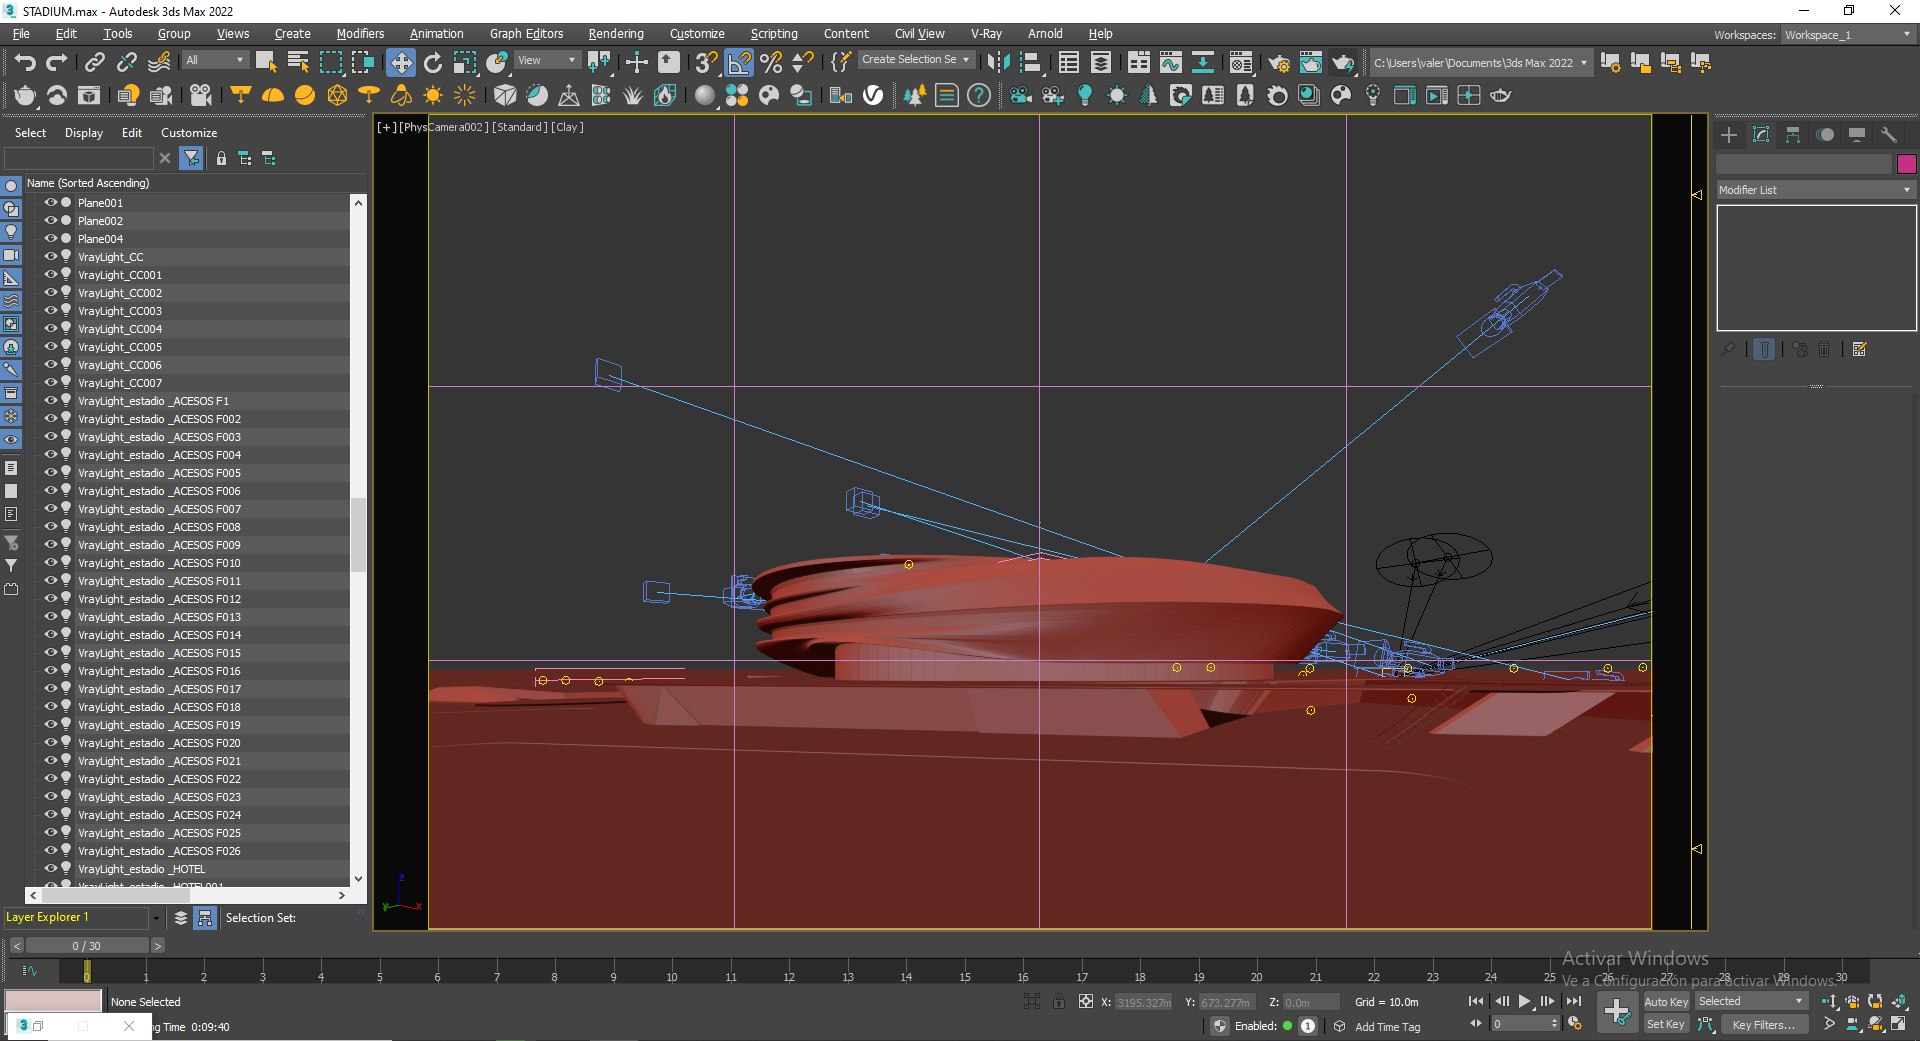This screenshot has width=1920, height=1041.
Task: Click the lock selection icon in explorer
Action: [x=221, y=158]
